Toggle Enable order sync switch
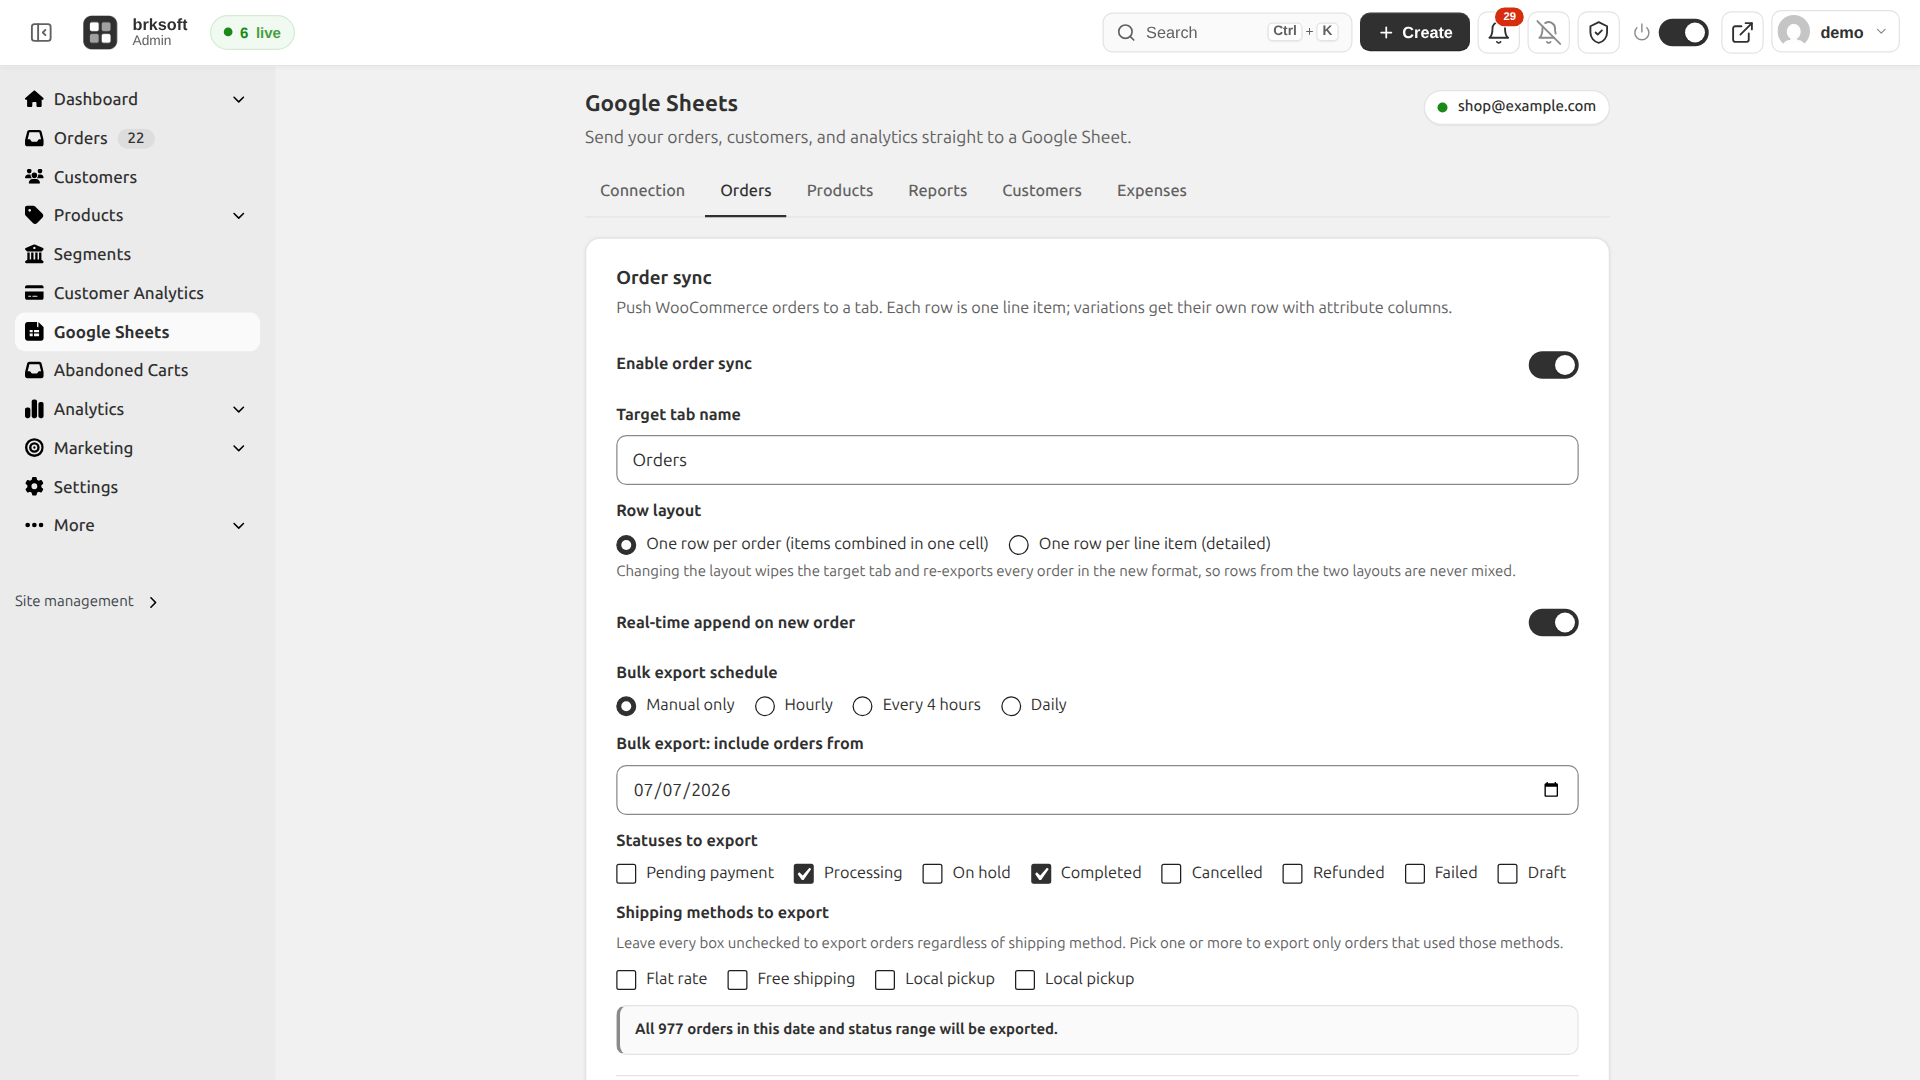The image size is (1920, 1080). pyautogui.click(x=1553, y=365)
